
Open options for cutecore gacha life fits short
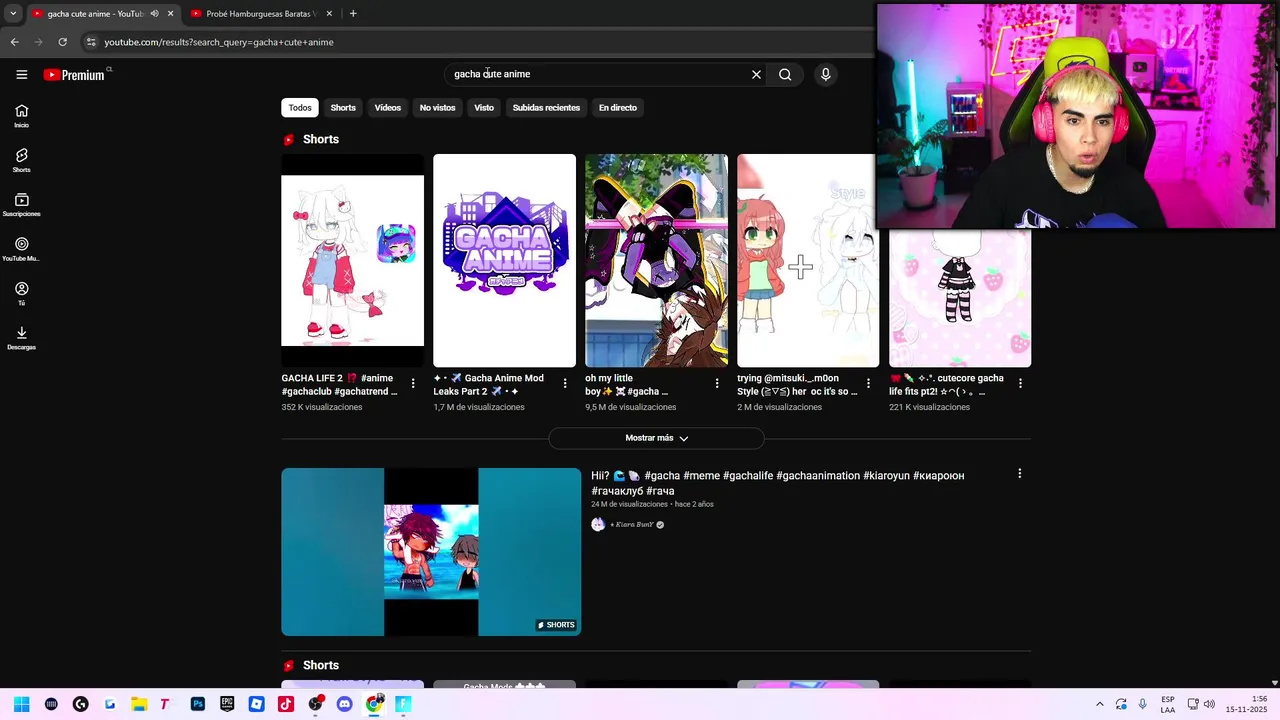pyautogui.click(x=1020, y=383)
